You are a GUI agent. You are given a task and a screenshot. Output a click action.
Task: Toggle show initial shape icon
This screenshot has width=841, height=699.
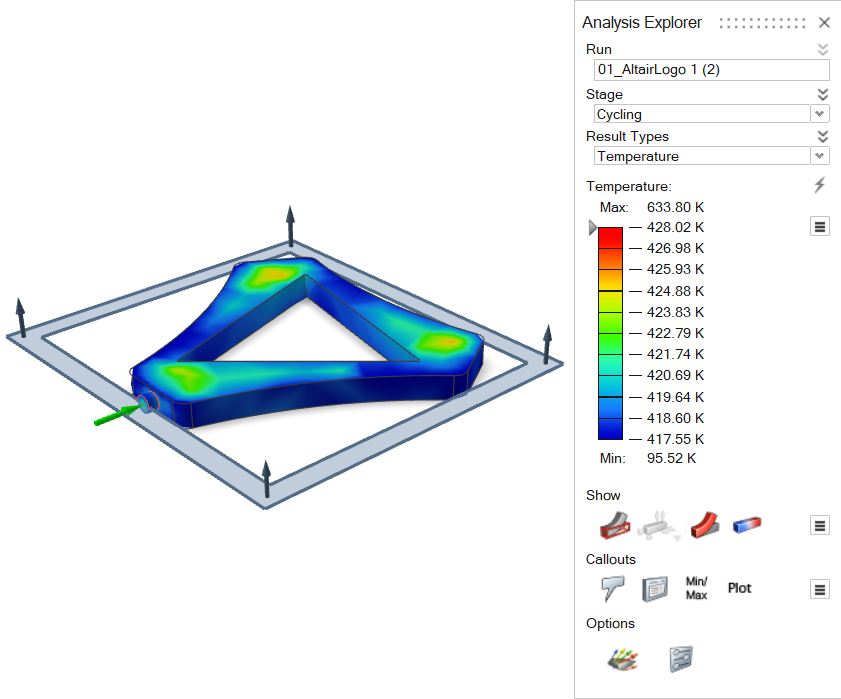pos(615,525)
